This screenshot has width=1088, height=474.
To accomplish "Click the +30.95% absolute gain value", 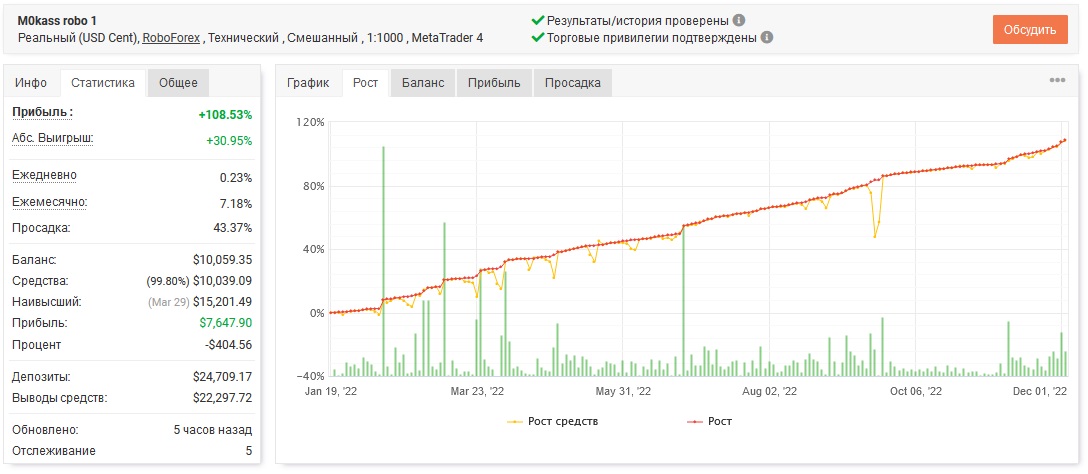I will pyautogui.click(x=229, y=141).
